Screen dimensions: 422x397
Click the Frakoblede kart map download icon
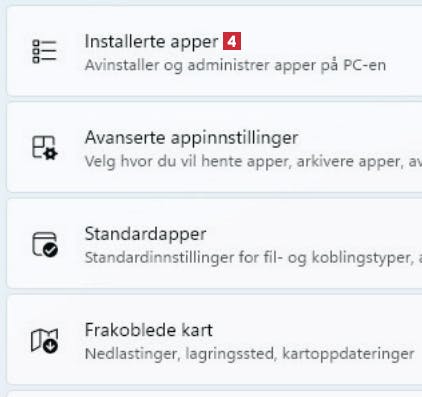click(x=44, y=340)
